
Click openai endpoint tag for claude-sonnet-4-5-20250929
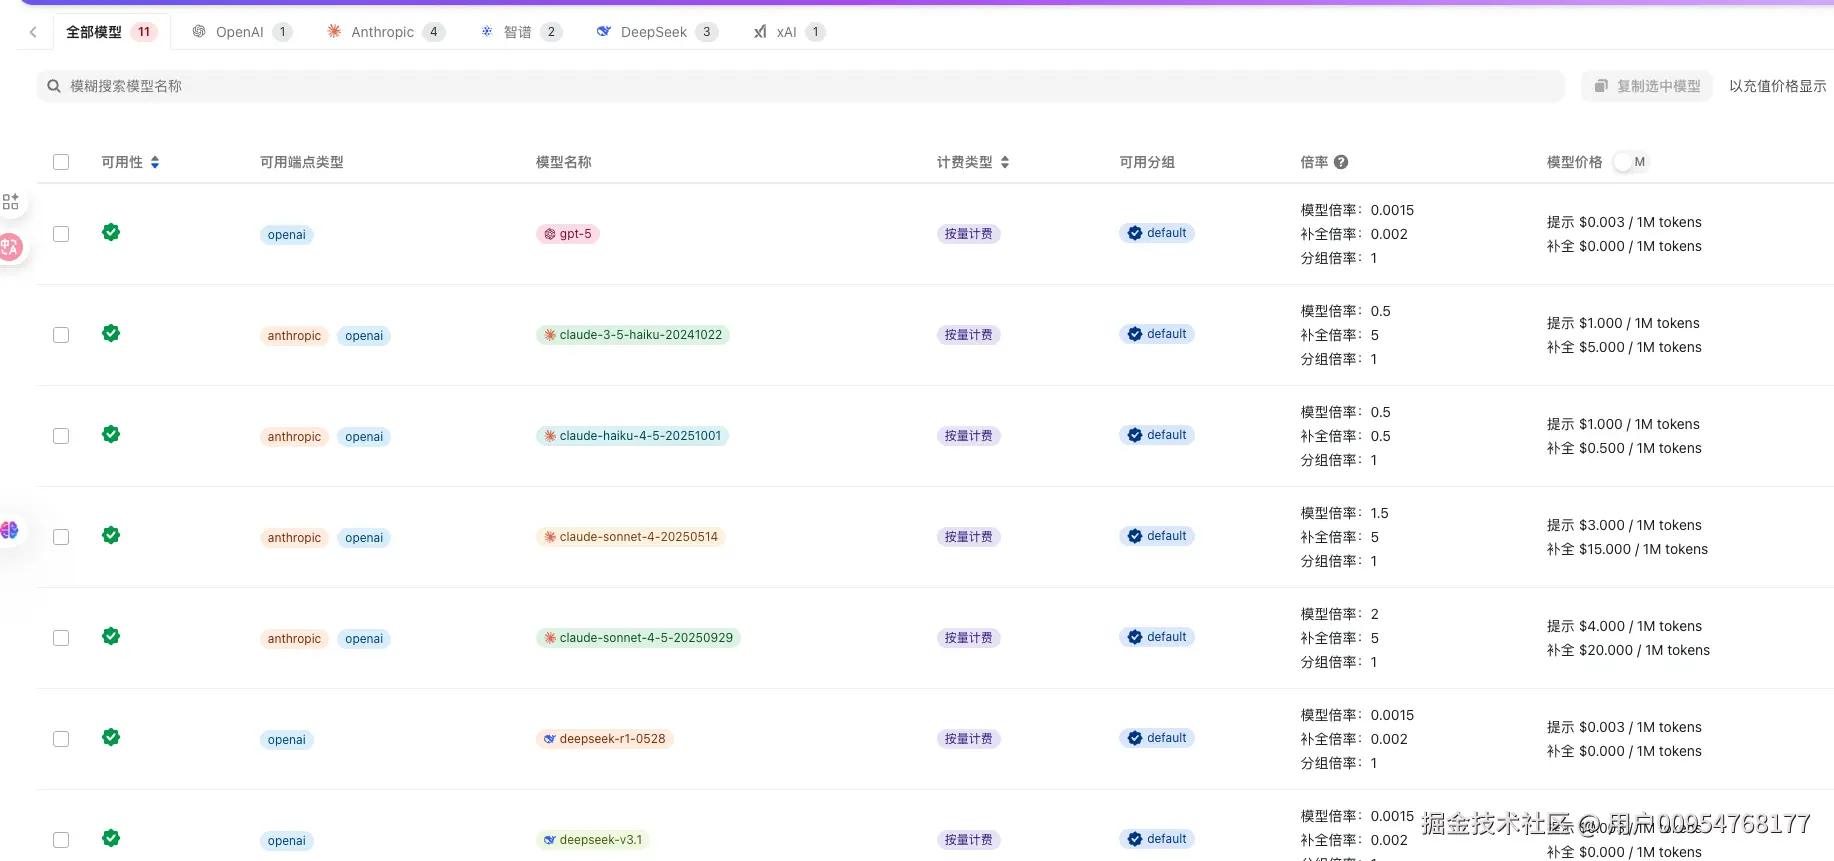coord(364,639)
